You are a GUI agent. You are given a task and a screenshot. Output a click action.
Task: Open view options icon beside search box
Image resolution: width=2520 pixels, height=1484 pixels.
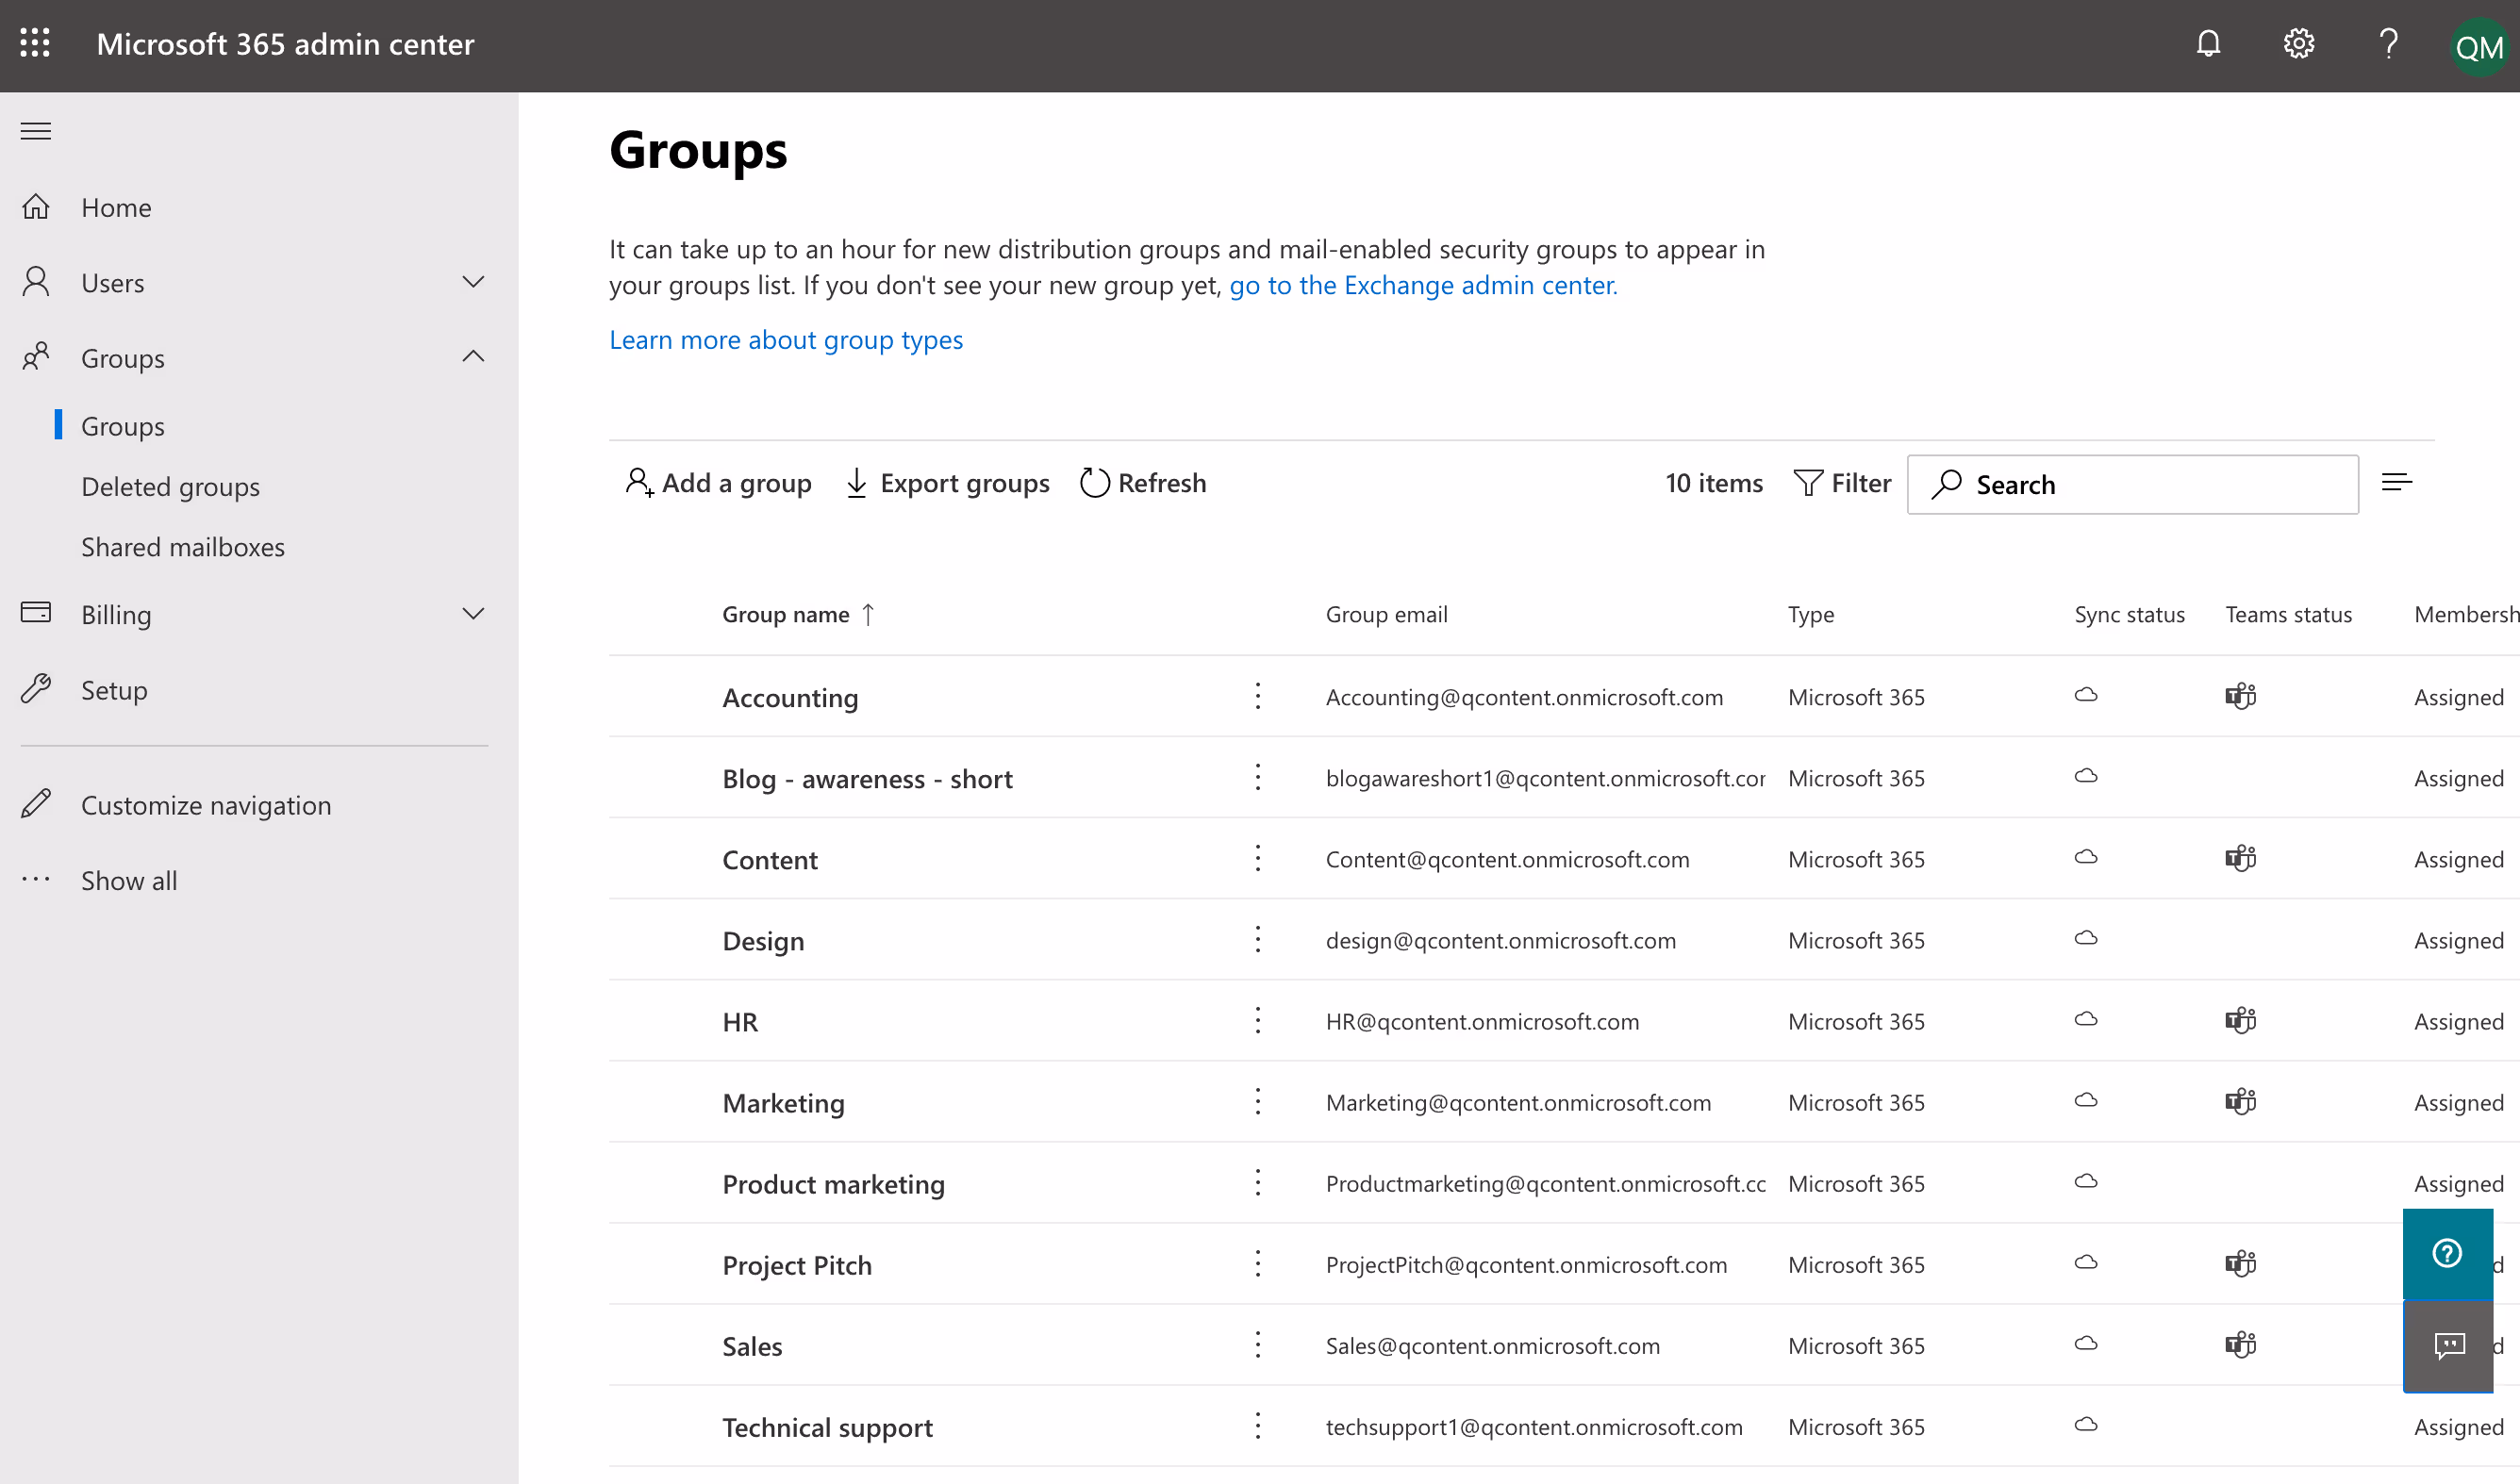(2397, 483)
